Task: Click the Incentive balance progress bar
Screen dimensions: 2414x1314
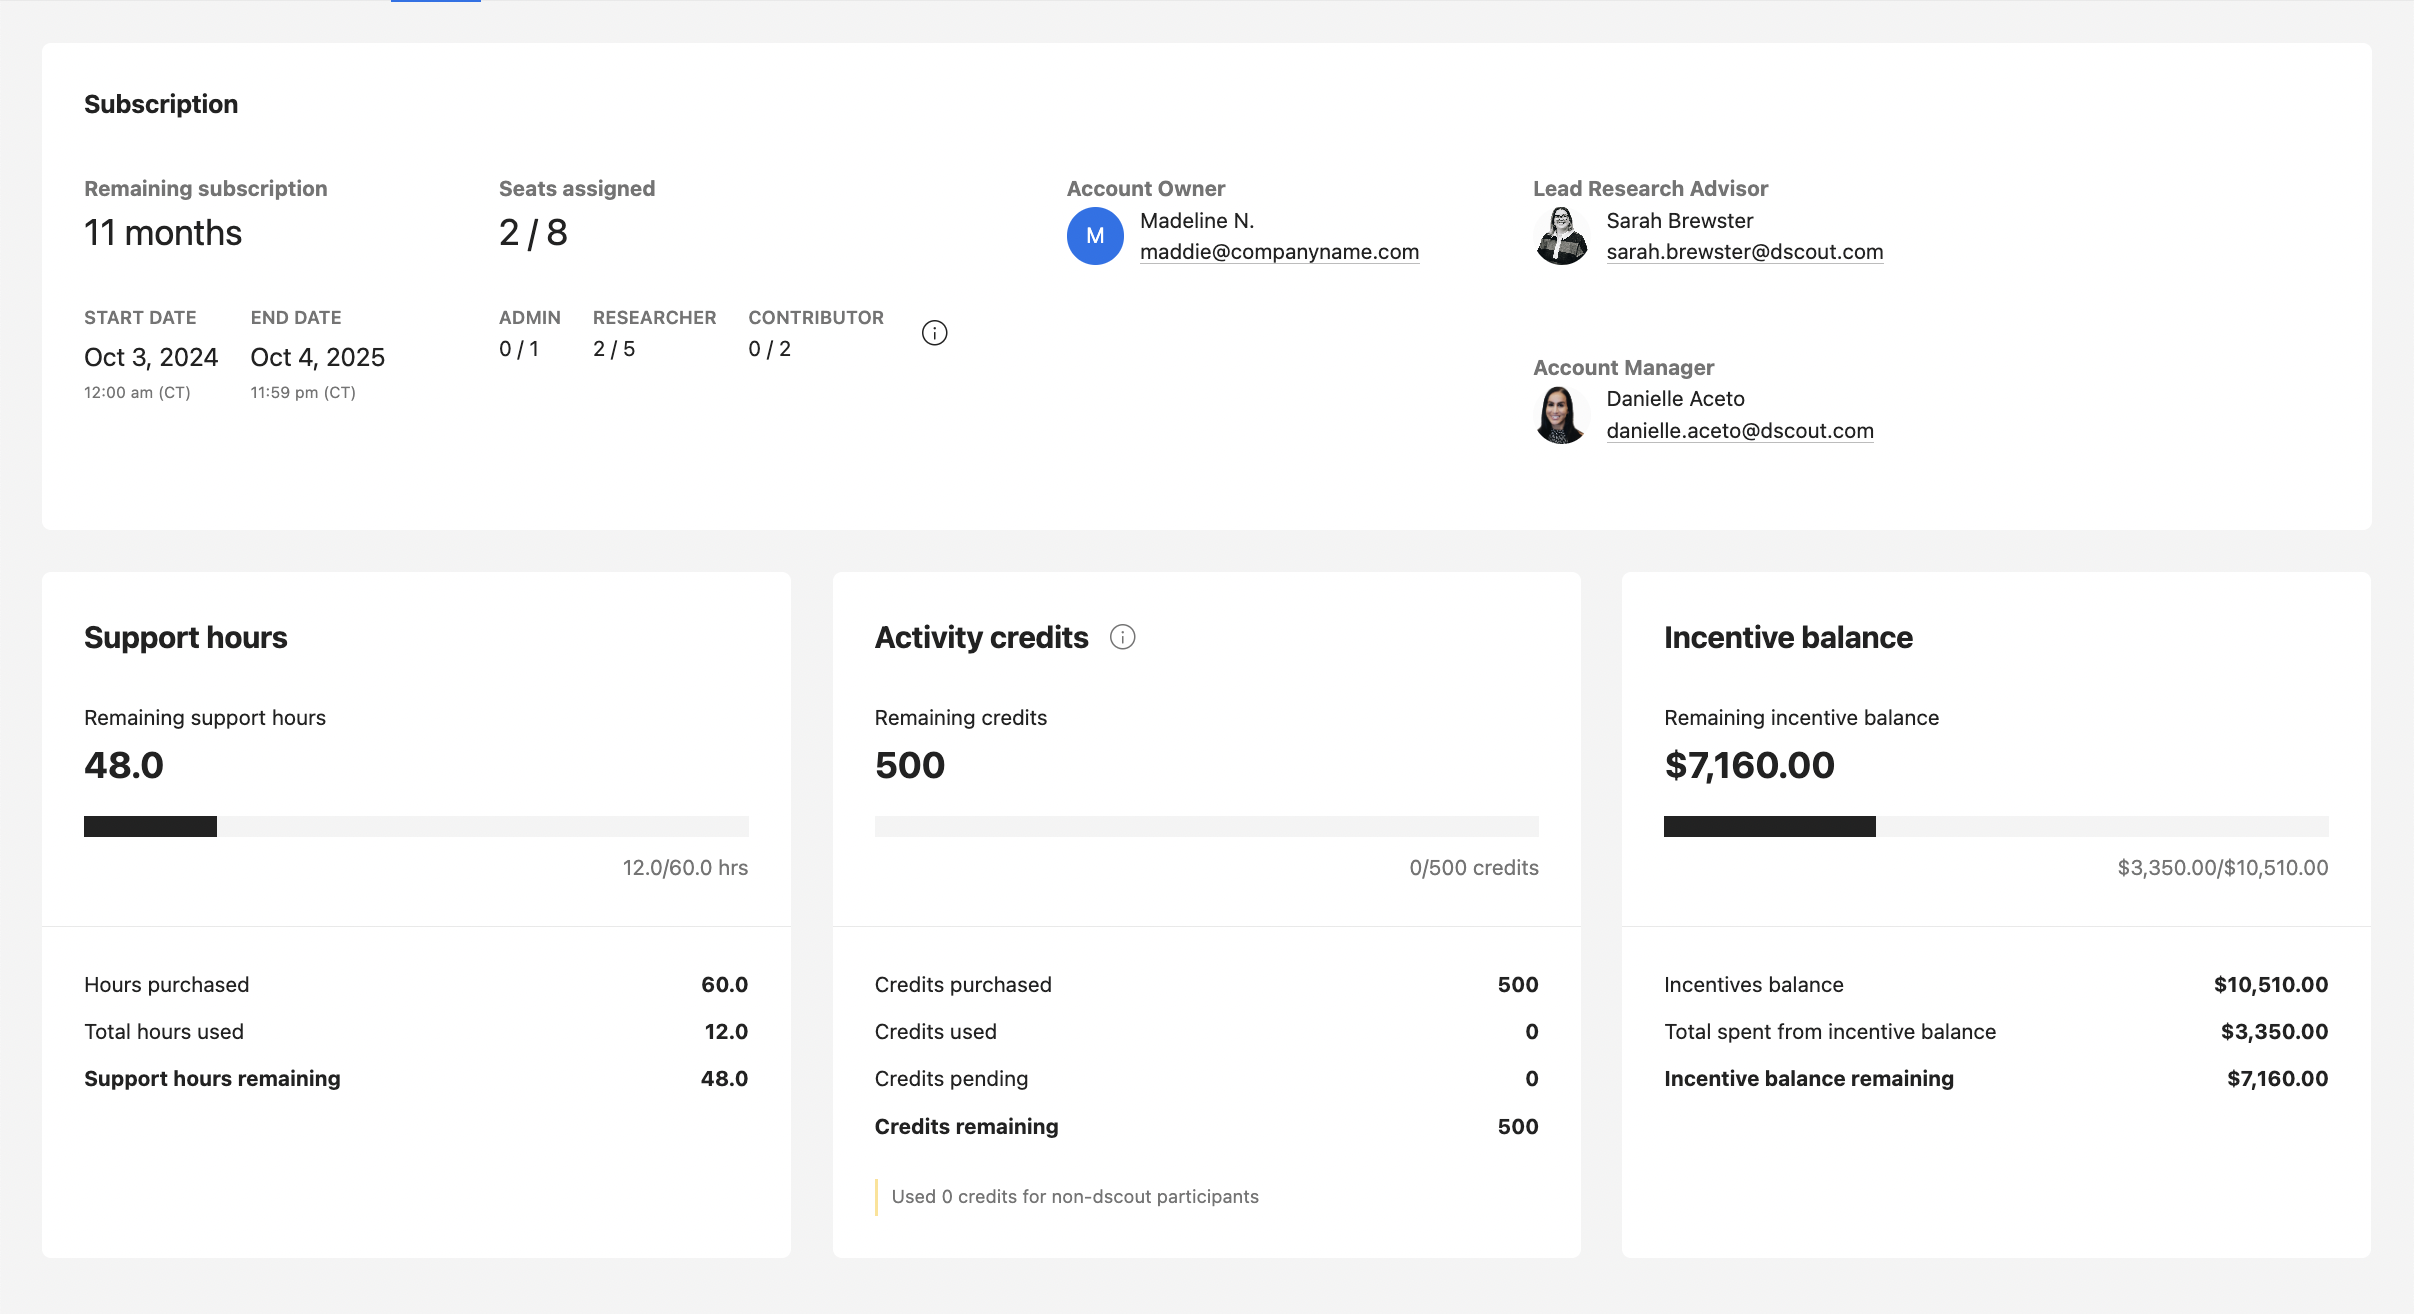Action: (1995, 826)
